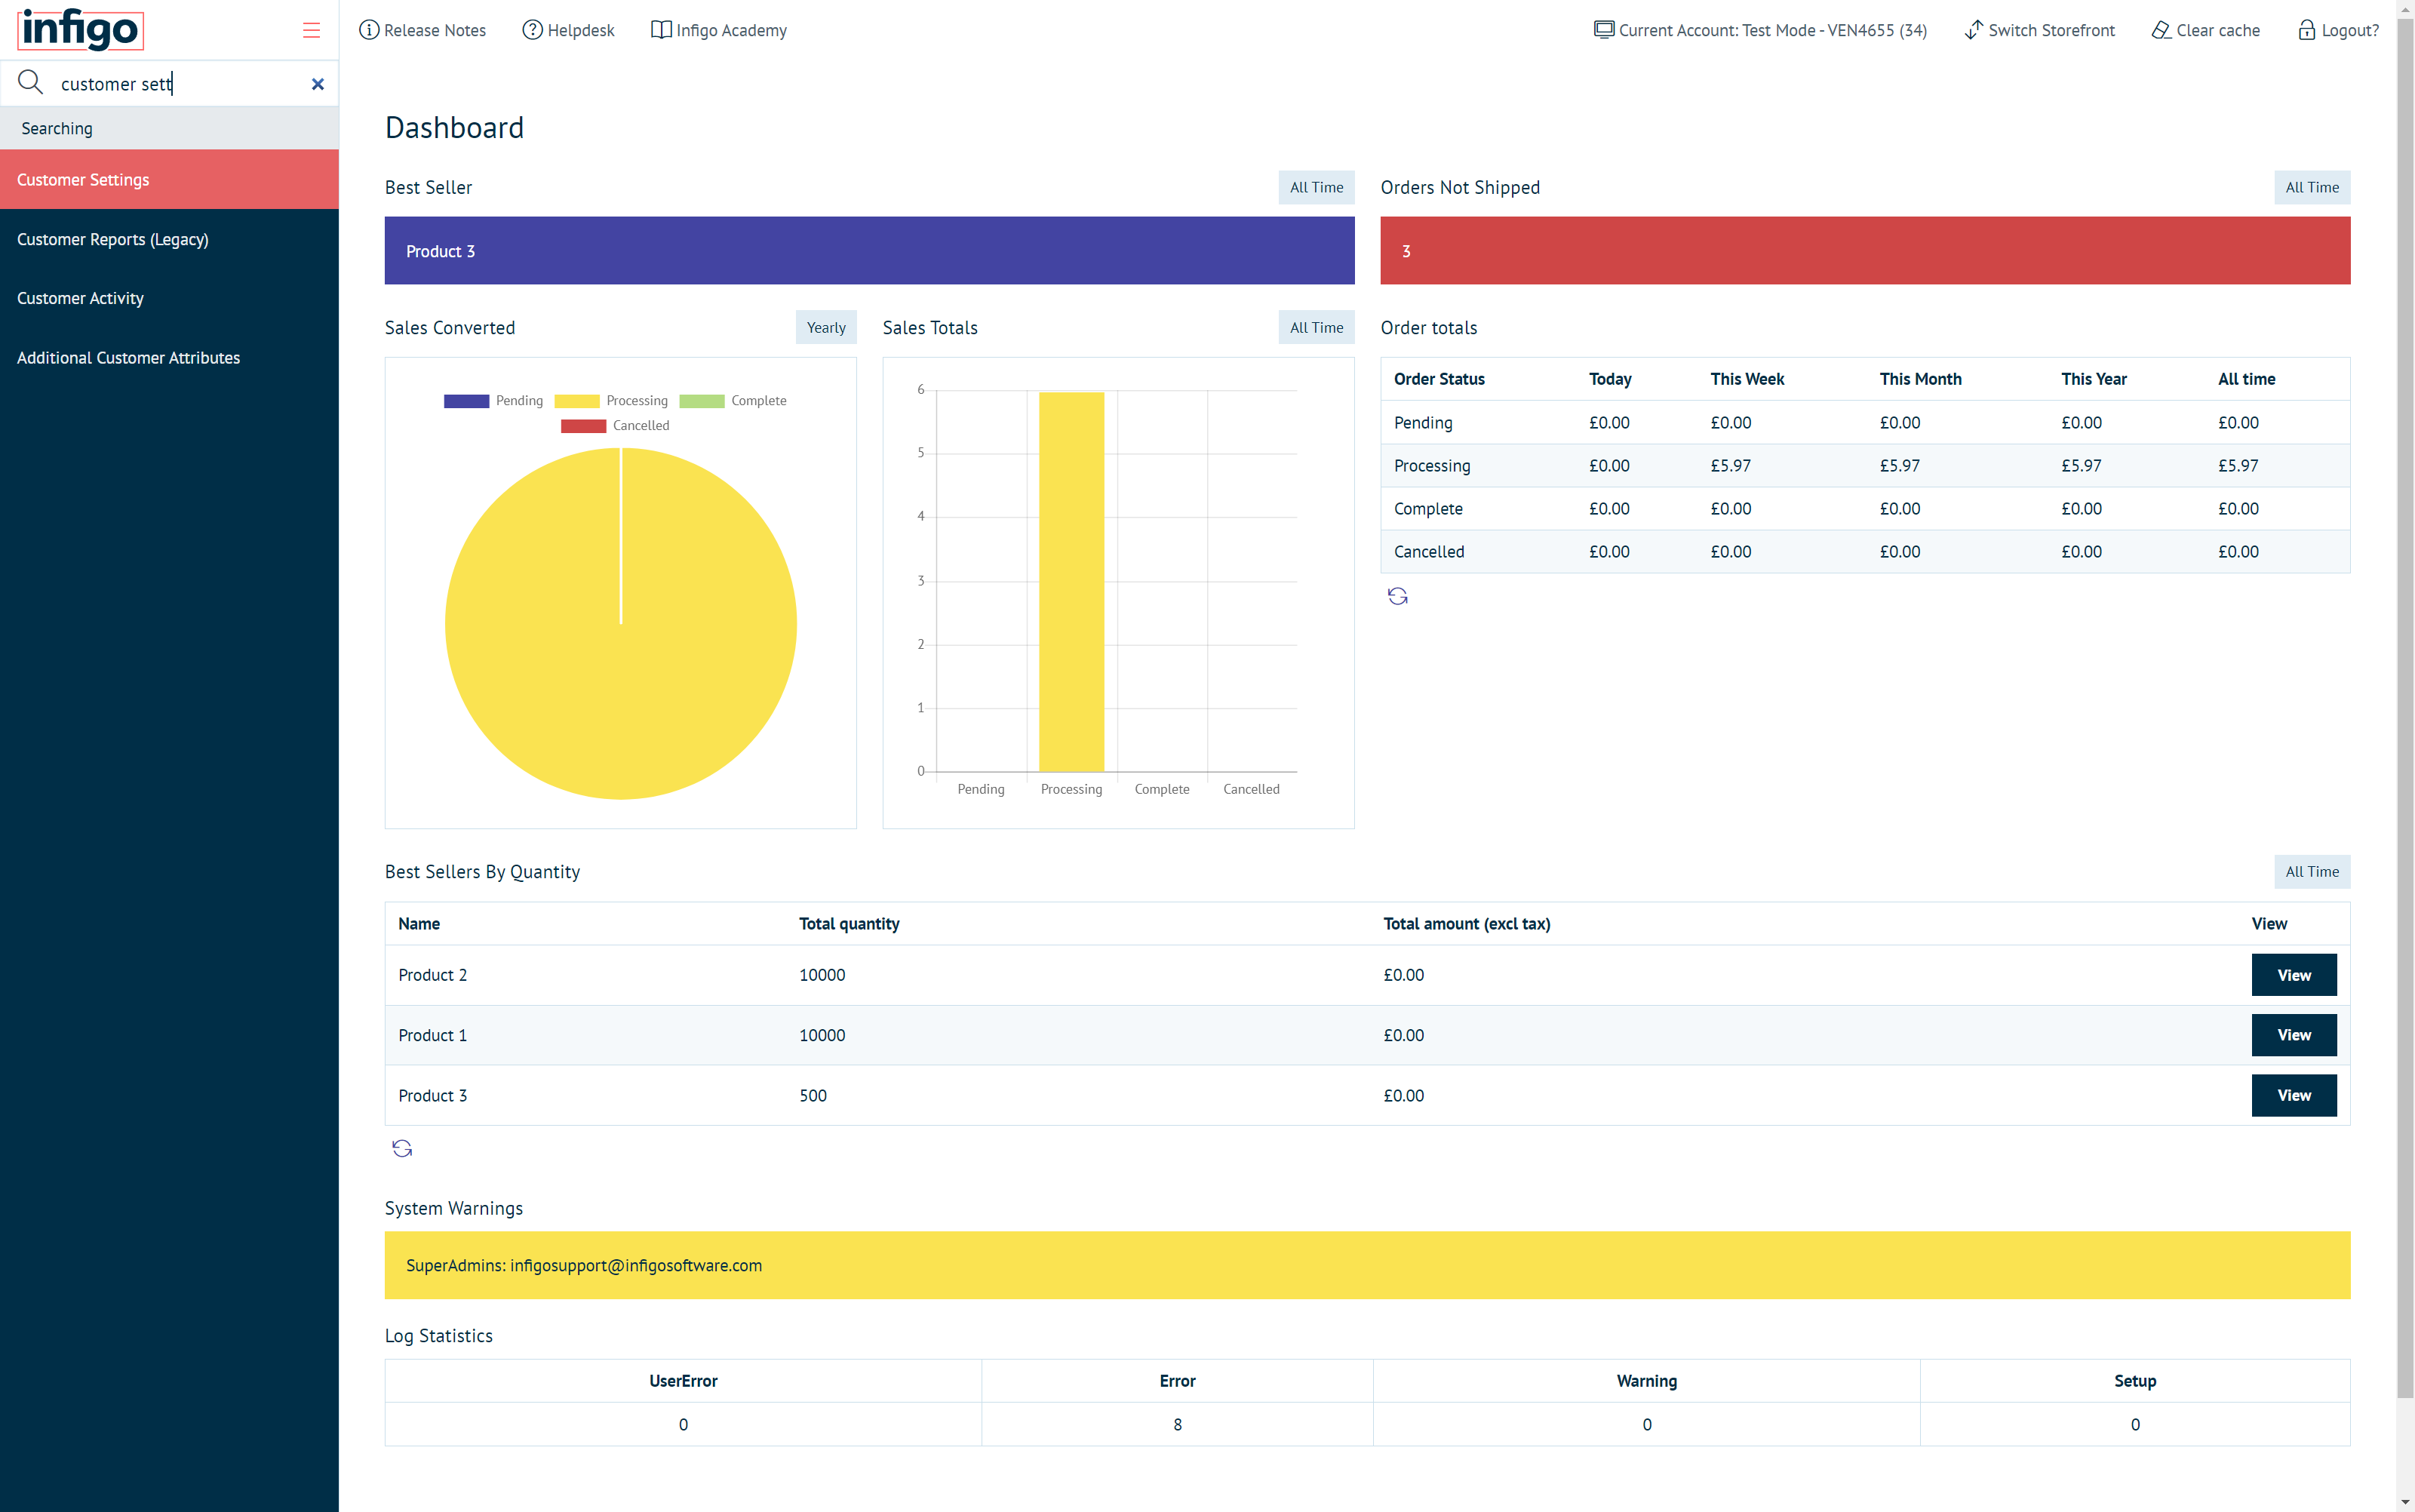The width and height of the screenshot is (2415, 1512).
Task: Click the Release Notes info icon
Action: (369, 30)
